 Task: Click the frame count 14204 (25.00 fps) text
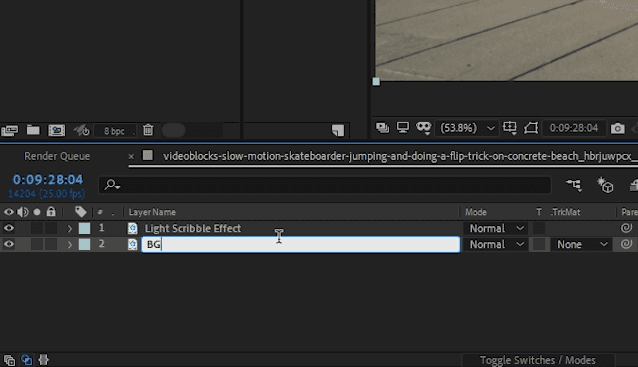[x=47, y=194]
